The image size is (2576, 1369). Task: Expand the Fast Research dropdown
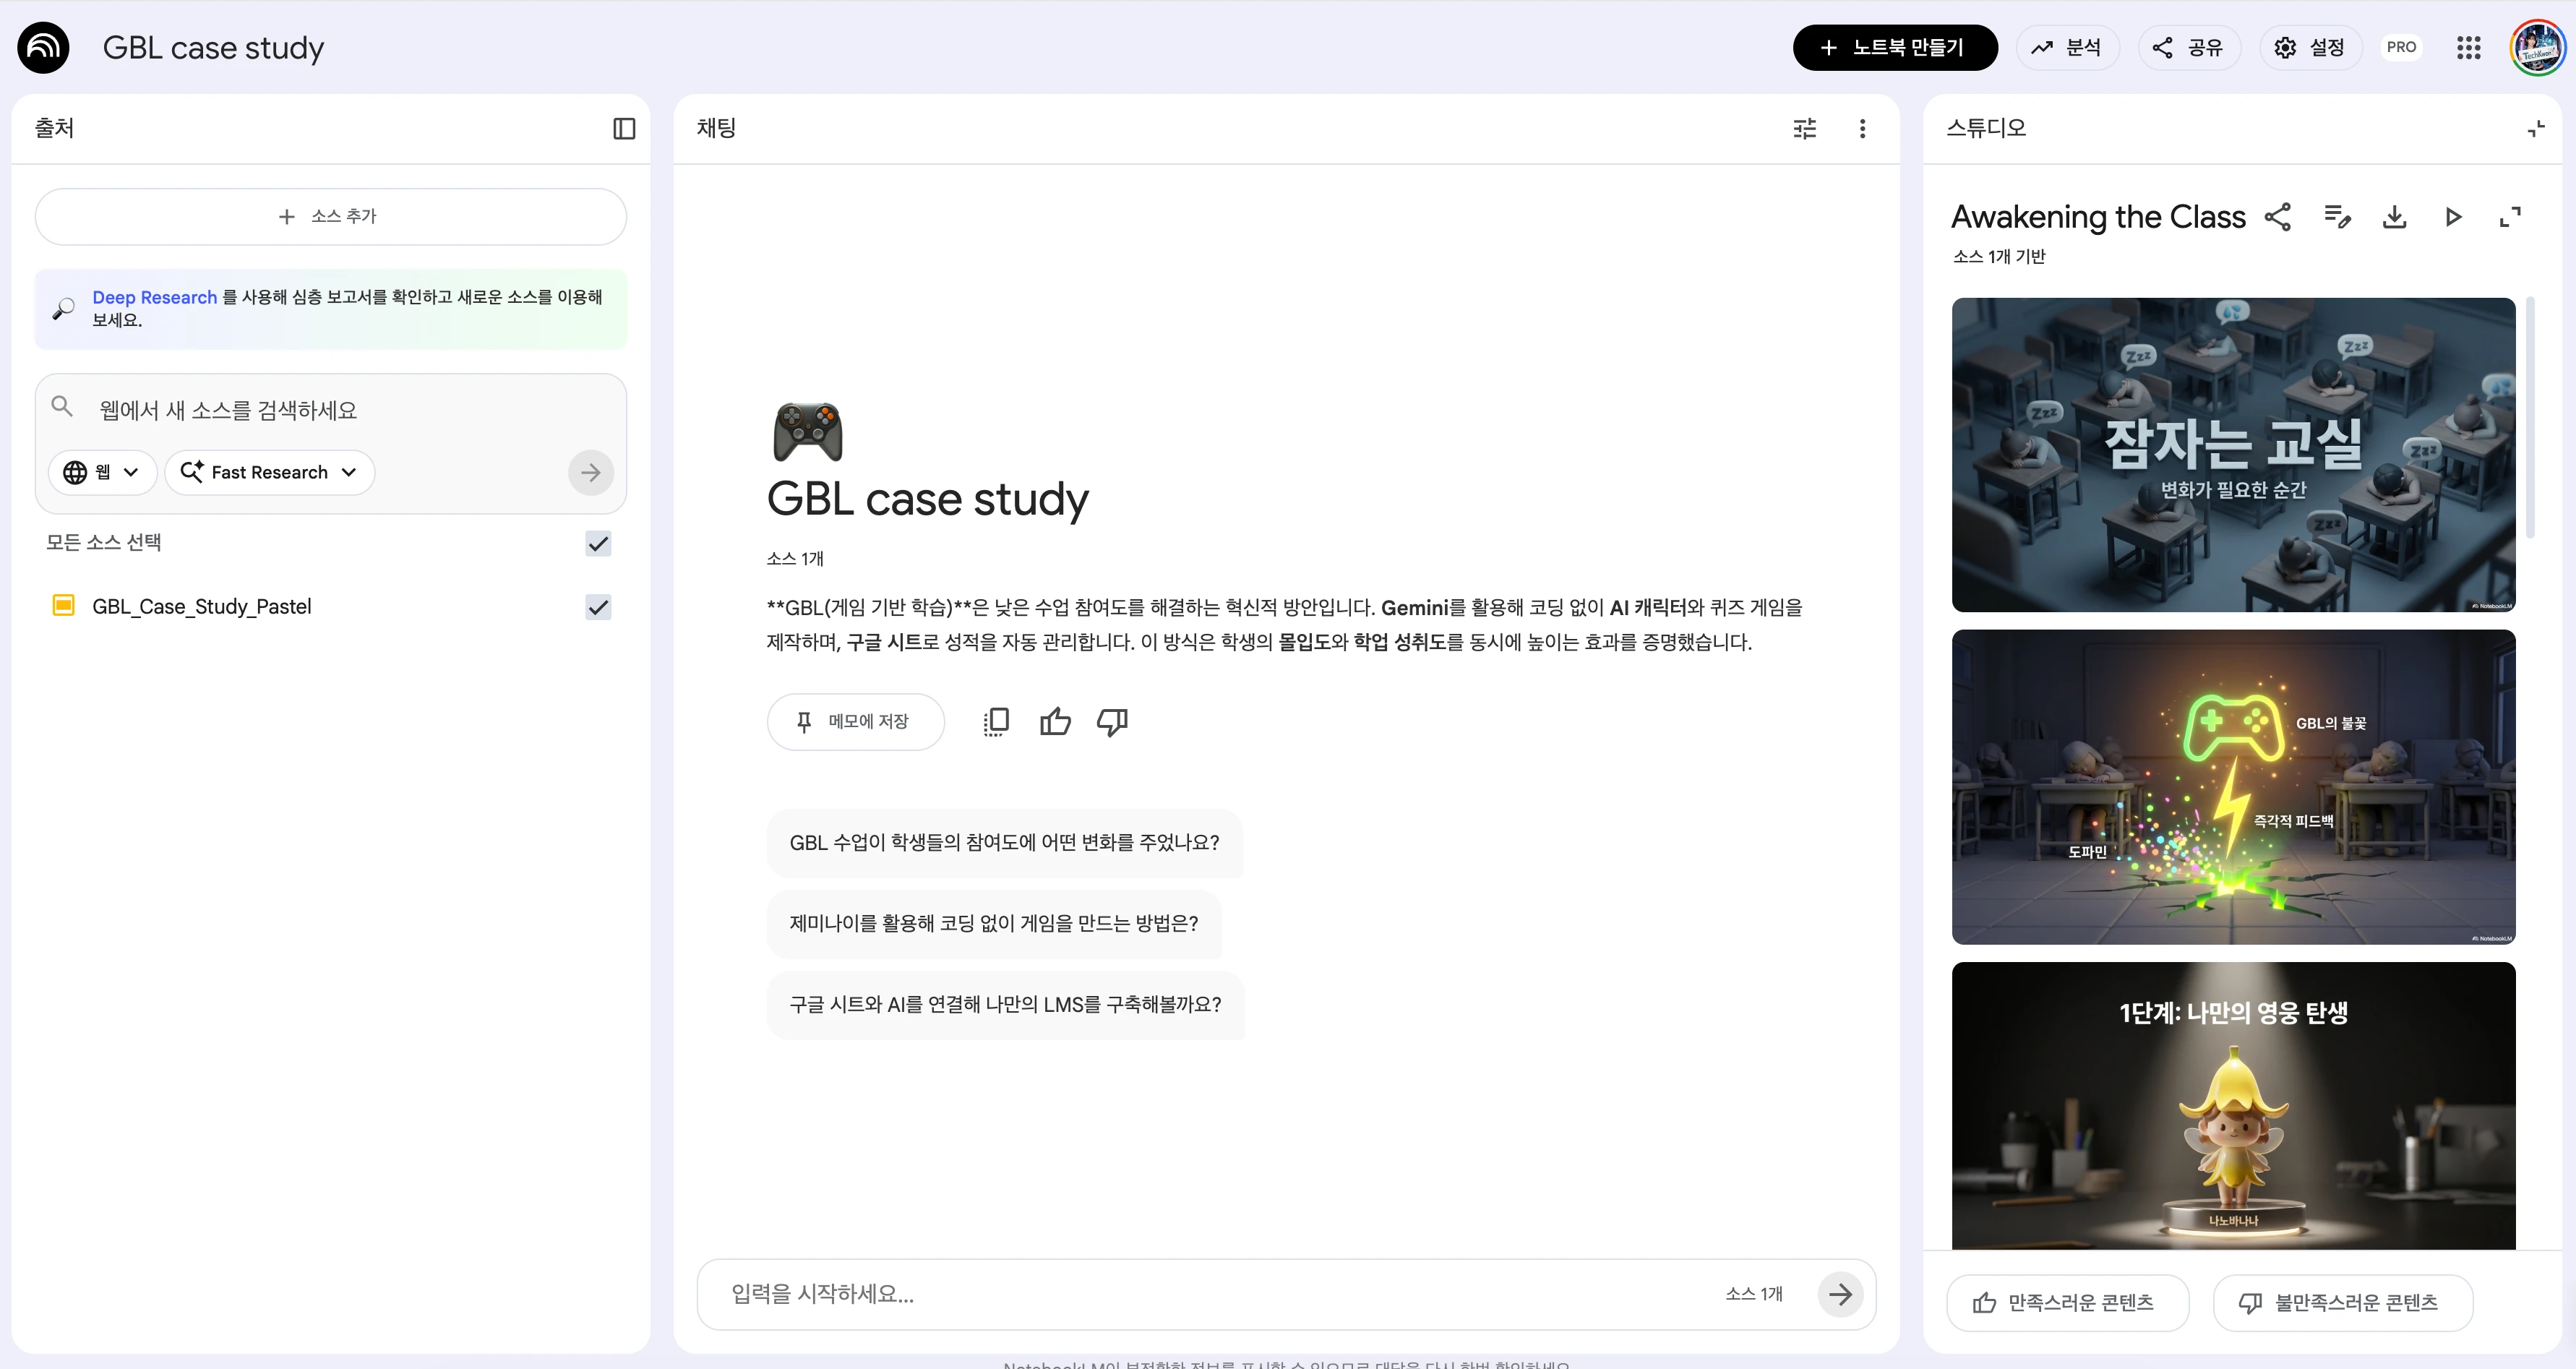(269, 472)
